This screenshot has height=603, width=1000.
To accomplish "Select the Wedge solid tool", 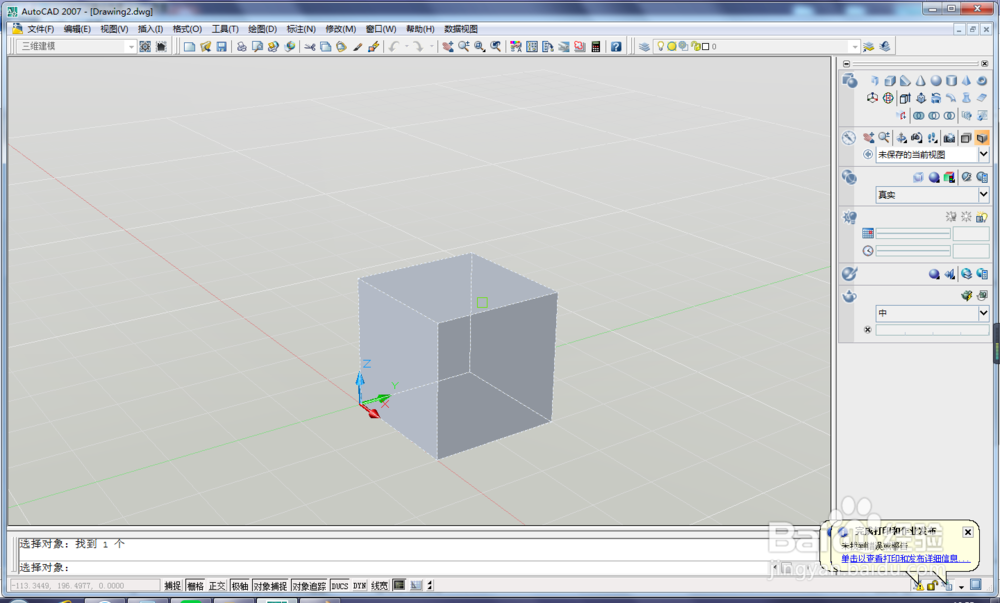I will point(906,80).
